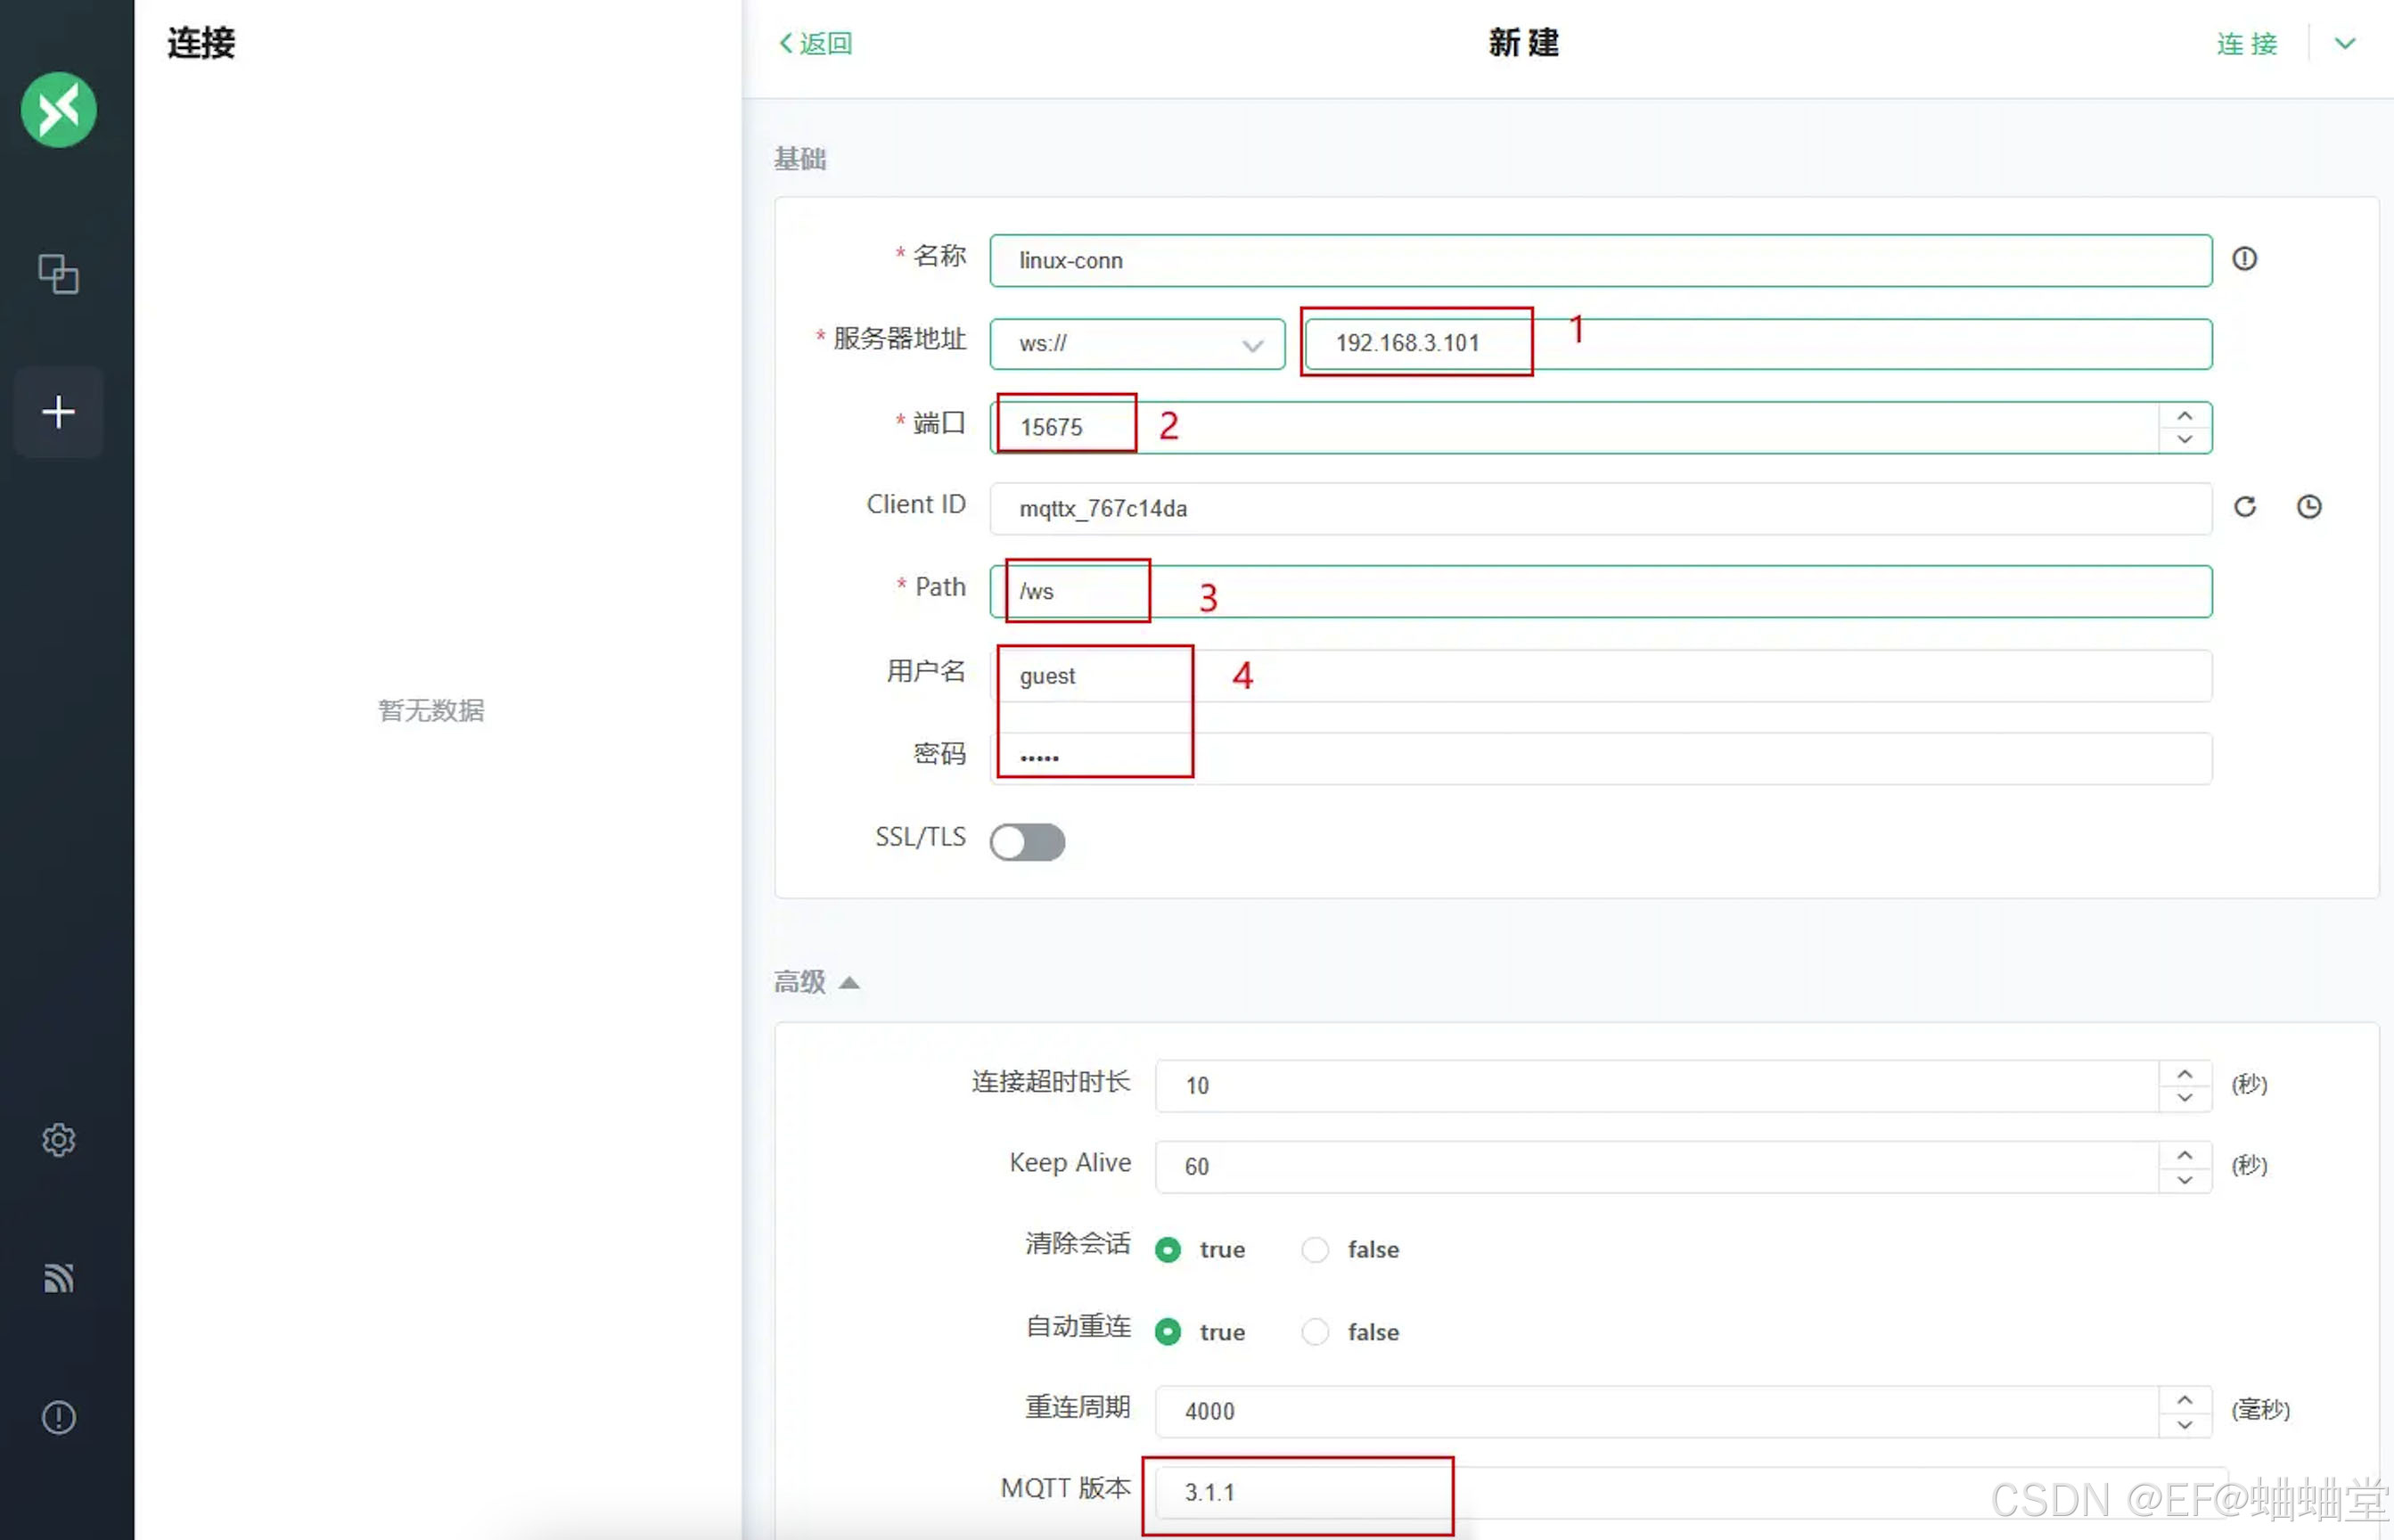Click the 基础 section heading

[800, 159]
